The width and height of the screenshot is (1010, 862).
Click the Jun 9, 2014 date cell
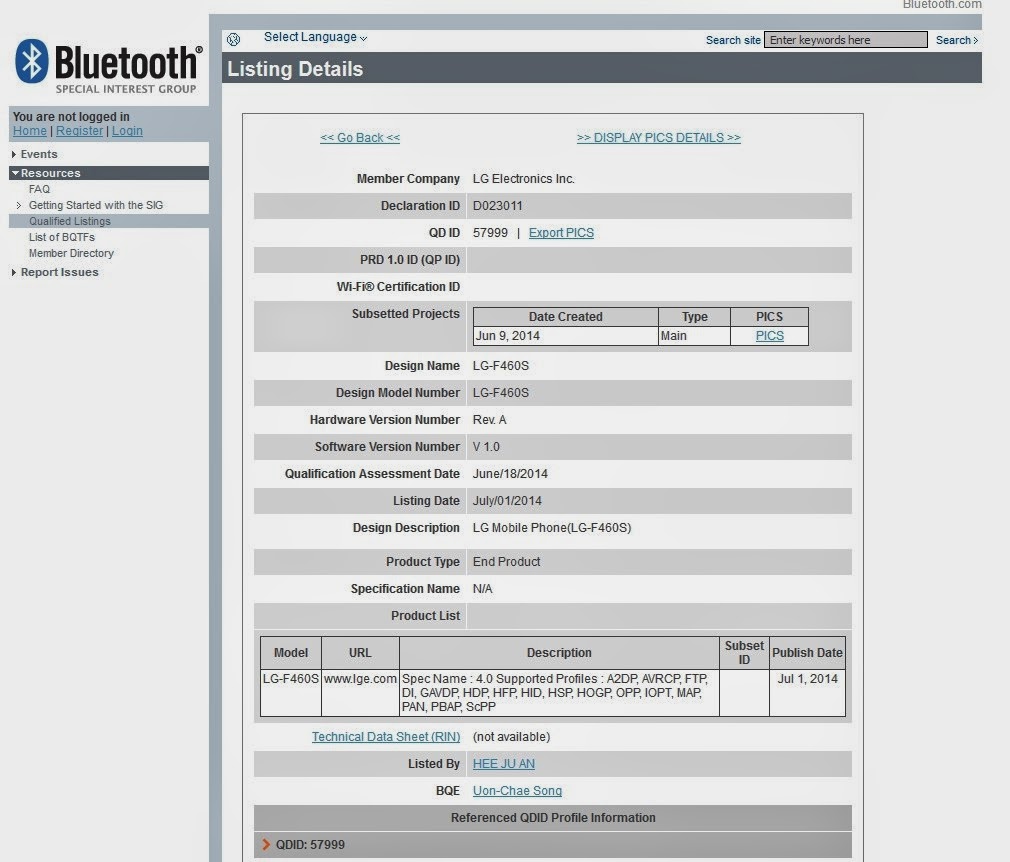click(566, 336)
